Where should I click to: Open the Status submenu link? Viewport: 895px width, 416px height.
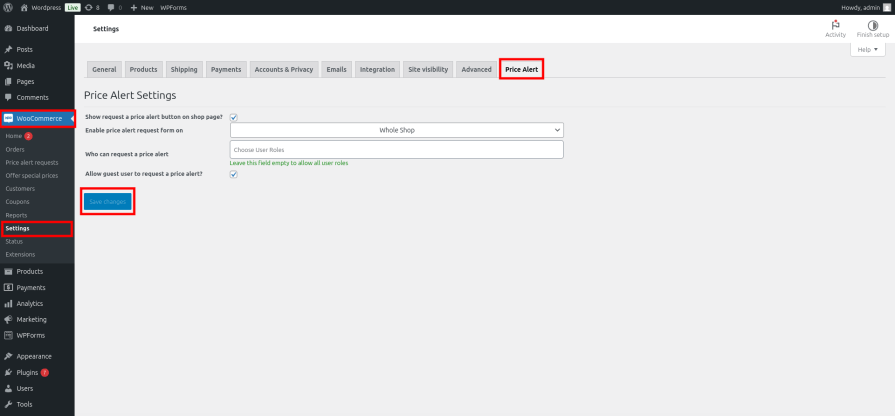pos(14,241)
